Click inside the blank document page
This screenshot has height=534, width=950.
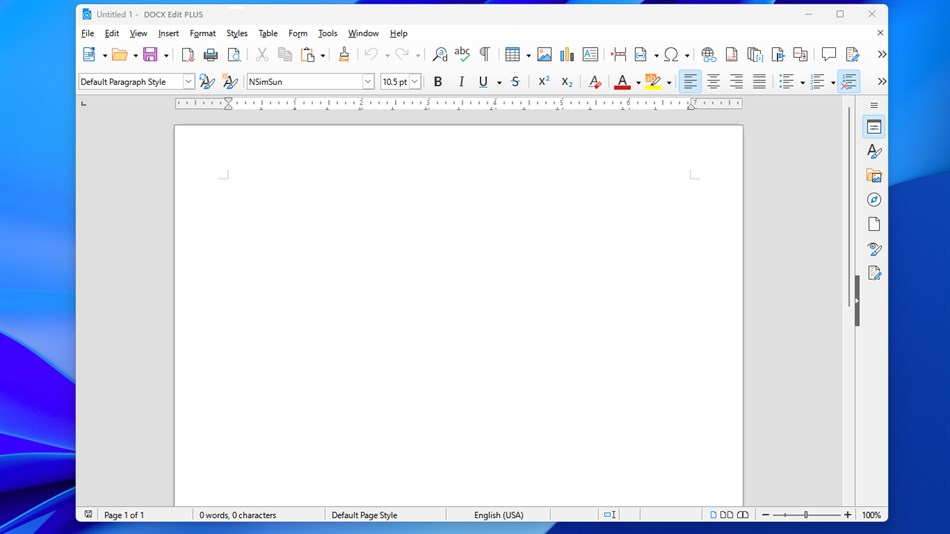click(x=459, y=315)
